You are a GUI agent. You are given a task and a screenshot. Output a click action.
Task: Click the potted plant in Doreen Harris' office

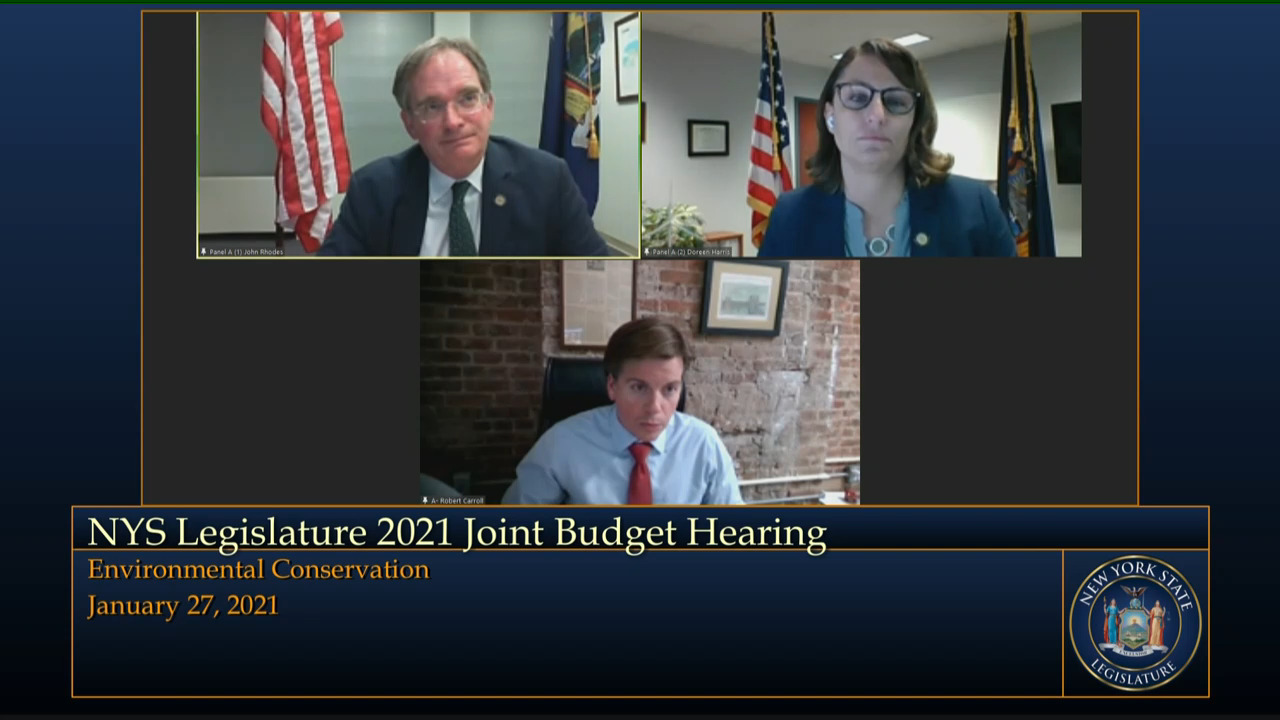(x=673, y=225)
